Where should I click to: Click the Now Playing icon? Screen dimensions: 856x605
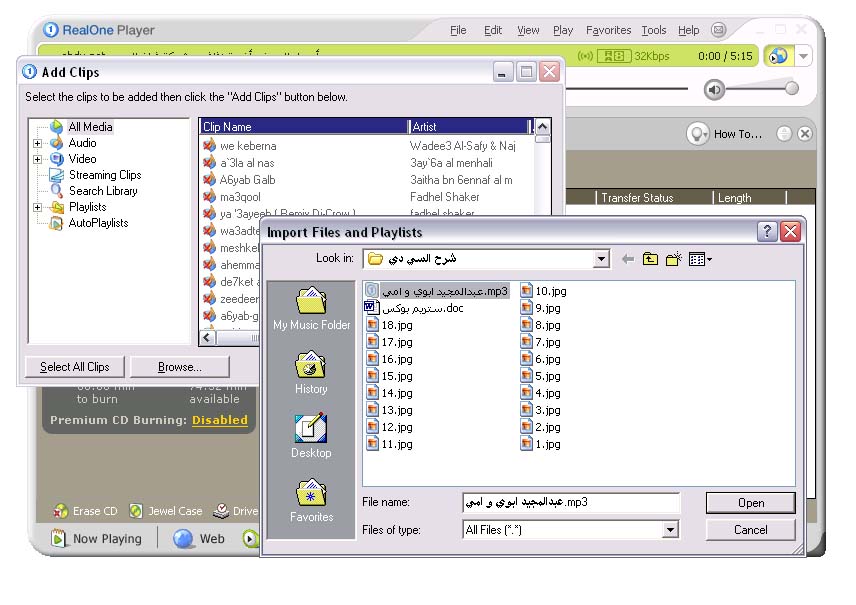(x=58, y=538)
